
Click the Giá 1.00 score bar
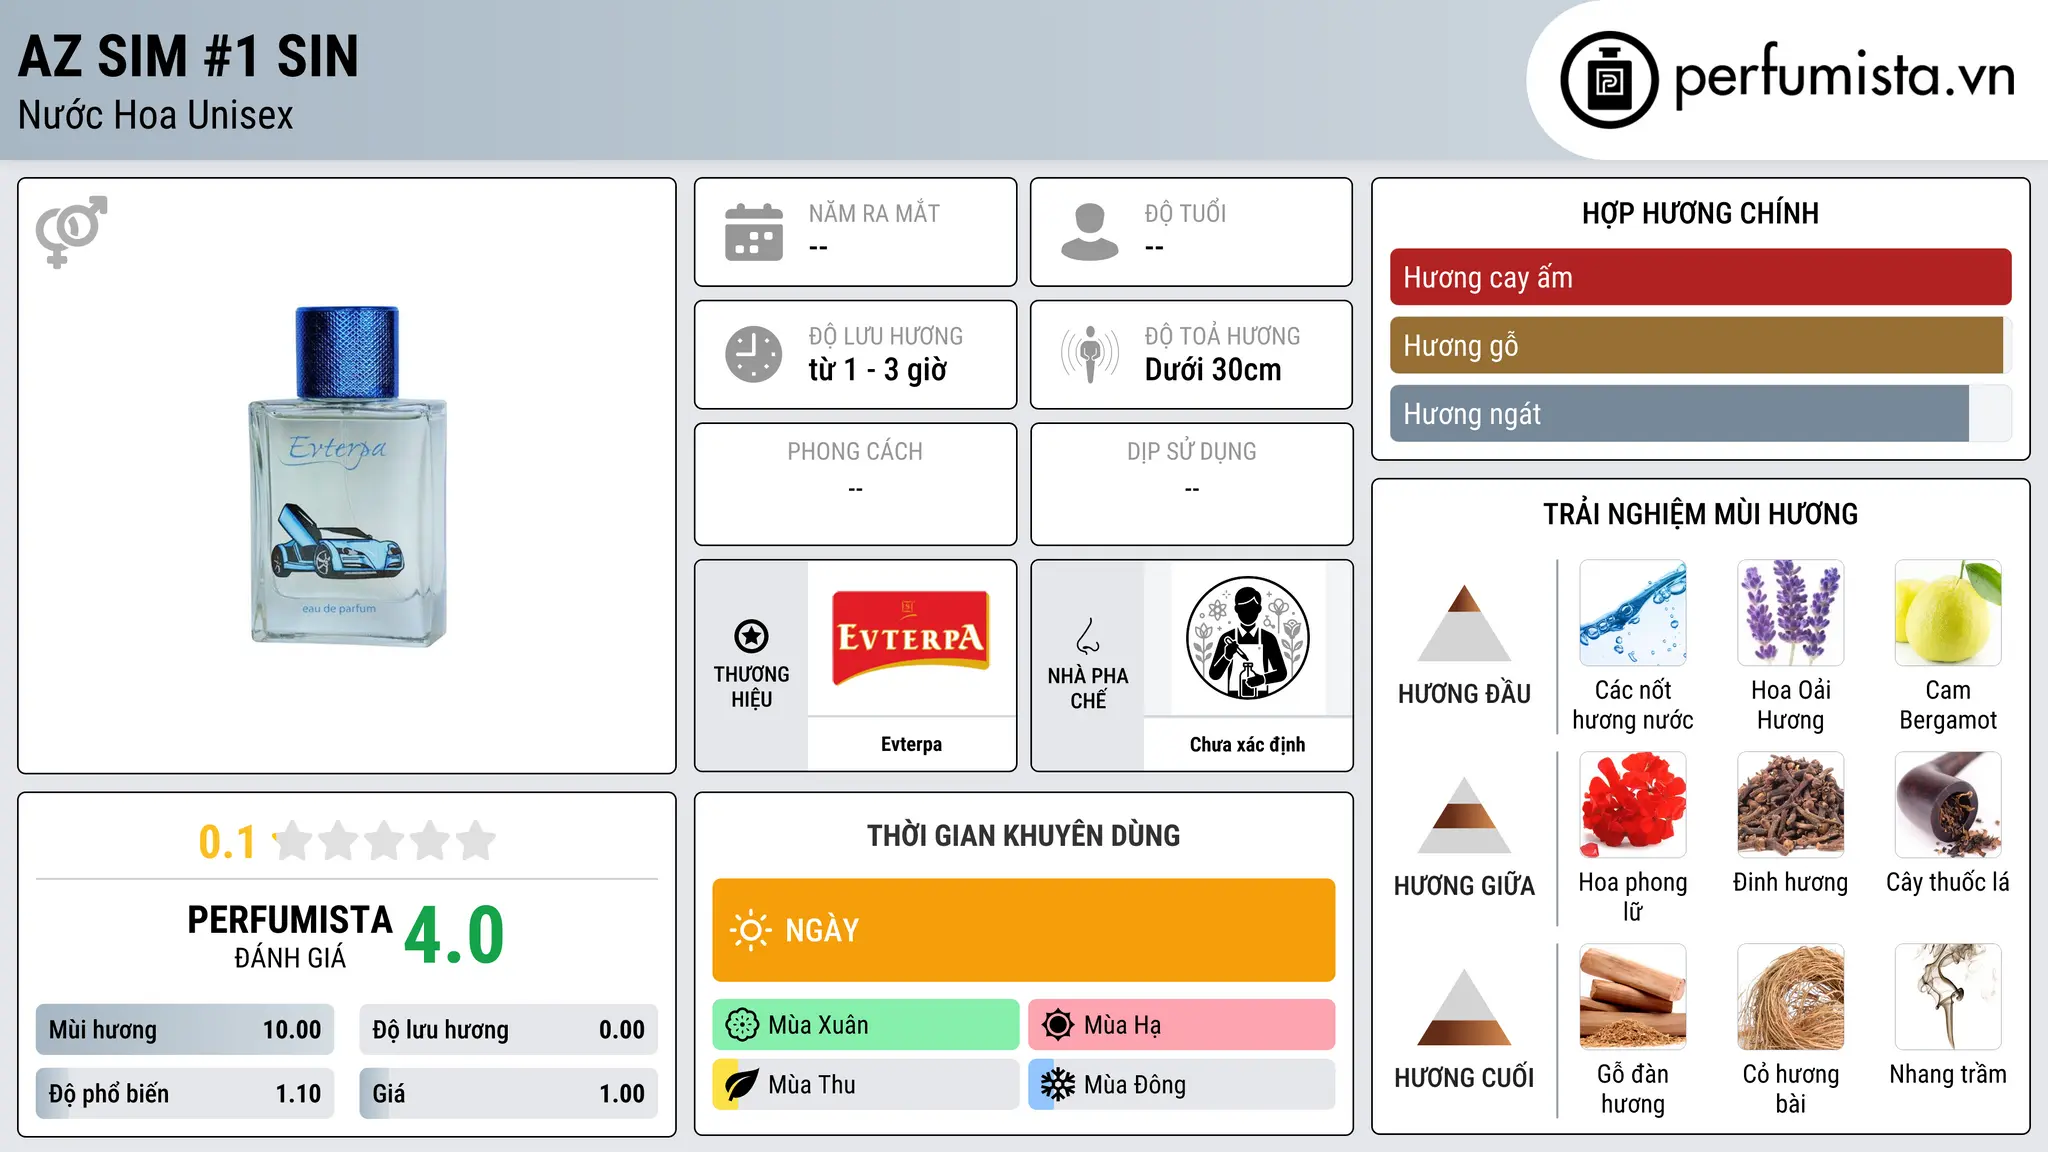pos(508,1093)
